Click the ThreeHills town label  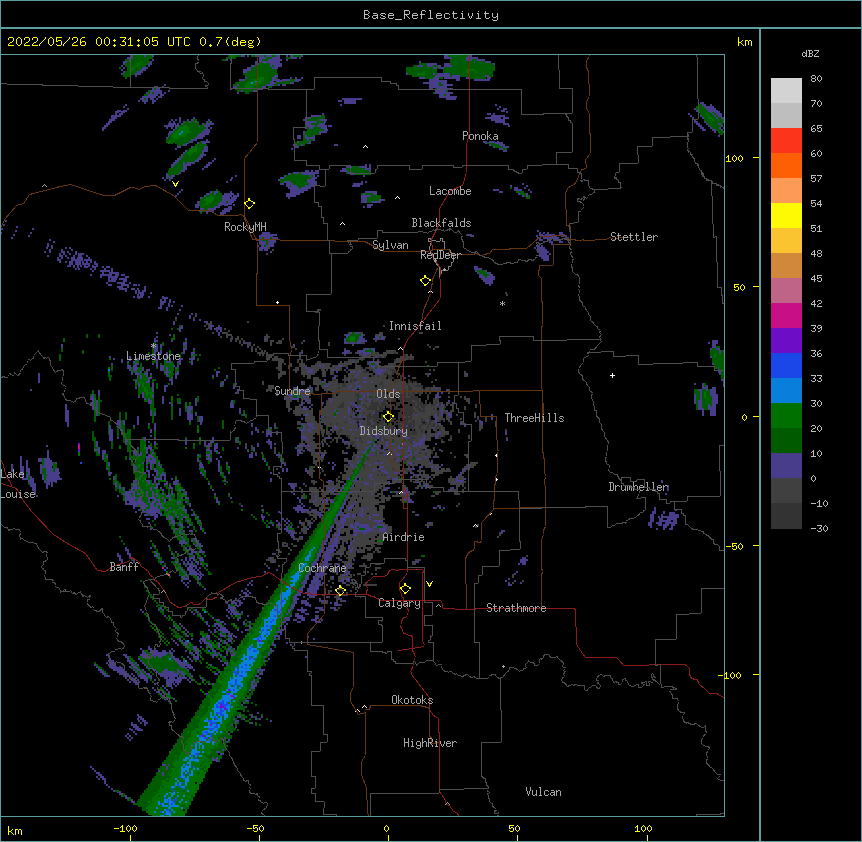[534, 418]
